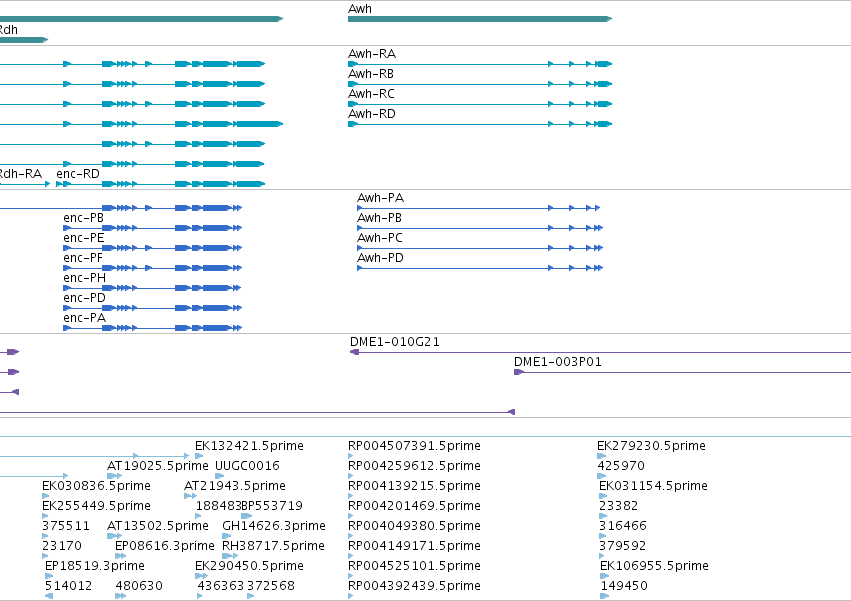
Task: Select EST RP004049380.5prime
Action: [x=415, y=527]
